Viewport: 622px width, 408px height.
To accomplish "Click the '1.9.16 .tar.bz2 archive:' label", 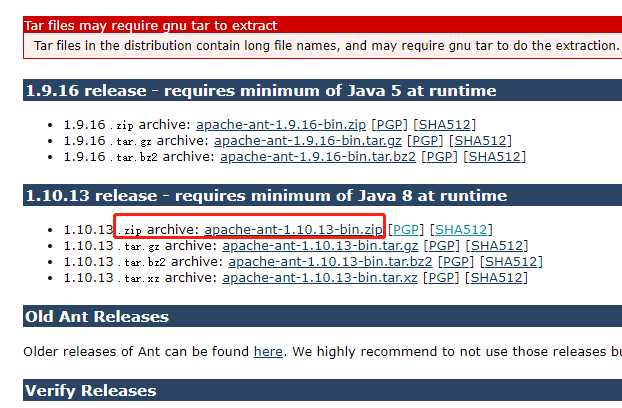I will pos(140,157).
